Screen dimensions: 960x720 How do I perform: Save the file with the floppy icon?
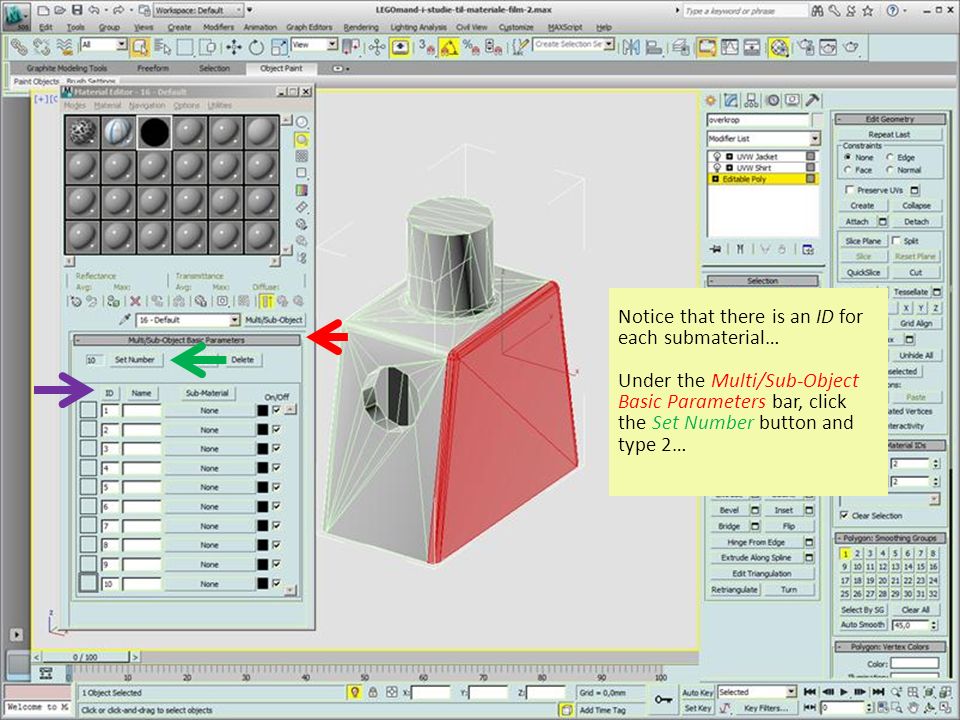point(77,10)
